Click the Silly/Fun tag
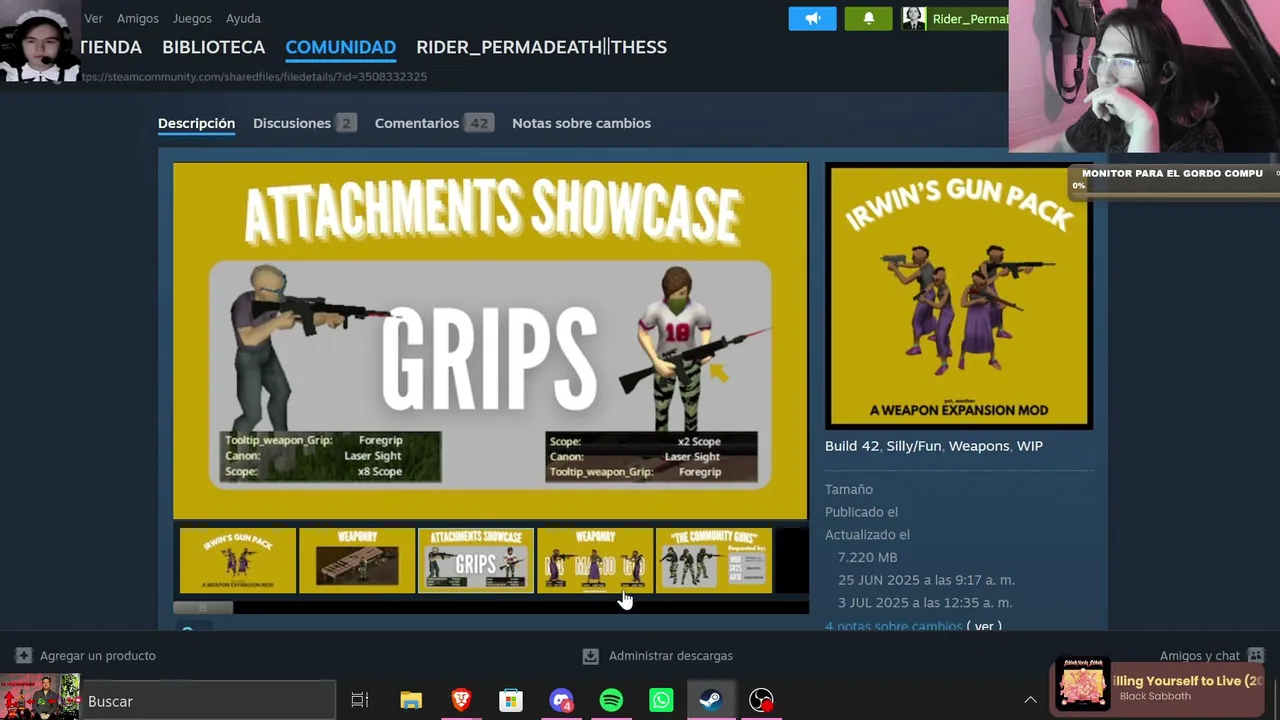 pyautogui.click(x=914, y=446)
